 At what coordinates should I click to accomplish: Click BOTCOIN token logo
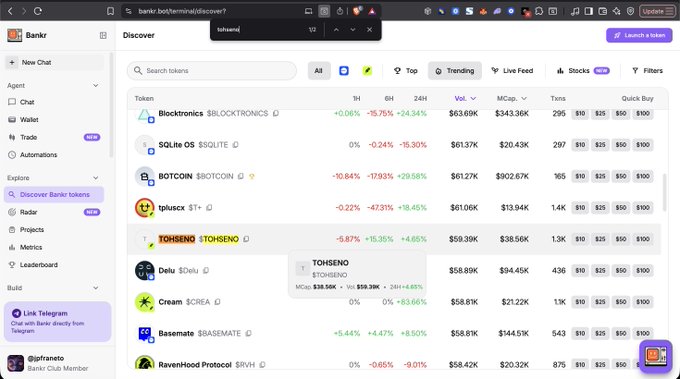tap(144, 176)
